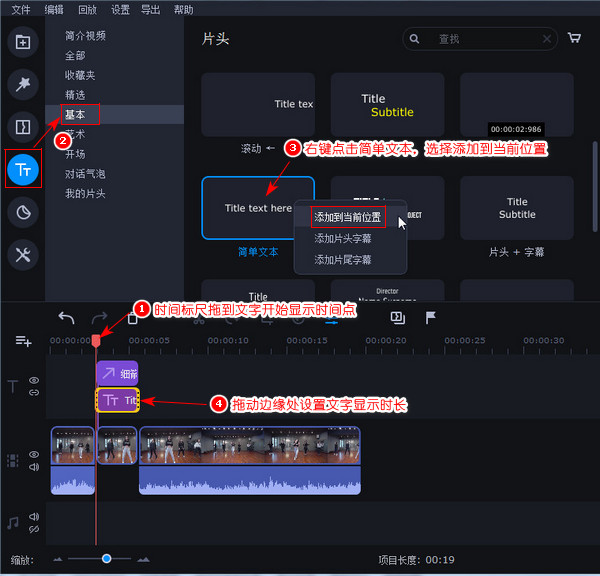Click the shopping cart store icon
The height and width of the screenshot is (576, 600).
coord(574,38)
